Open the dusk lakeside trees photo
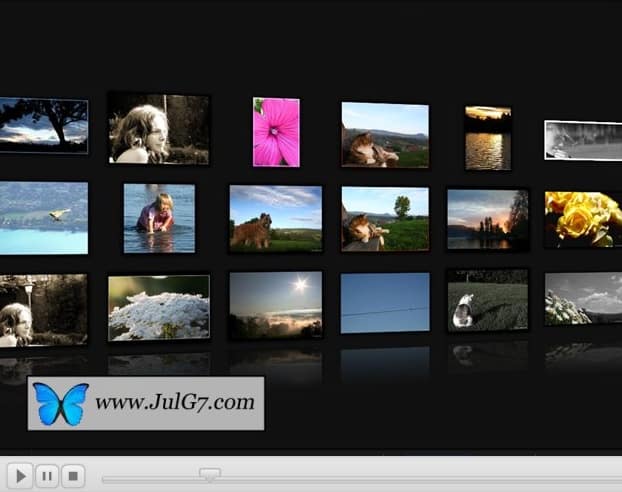Viewport: 622px width, 492px height. tap(488, 219)
